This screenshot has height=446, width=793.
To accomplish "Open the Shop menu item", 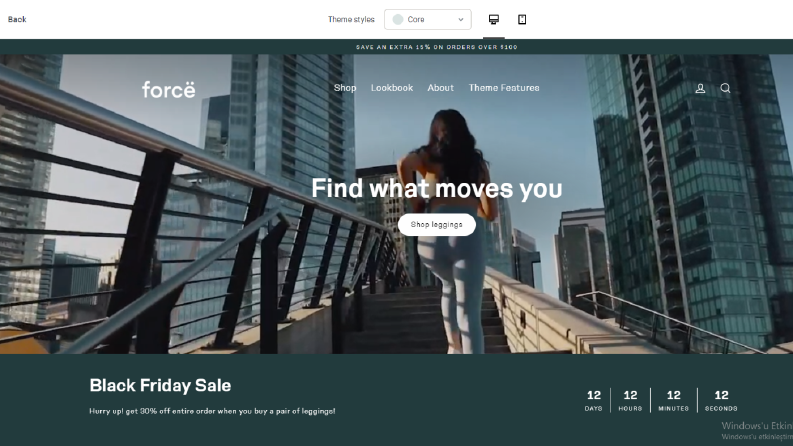I will tap(345, 87).
